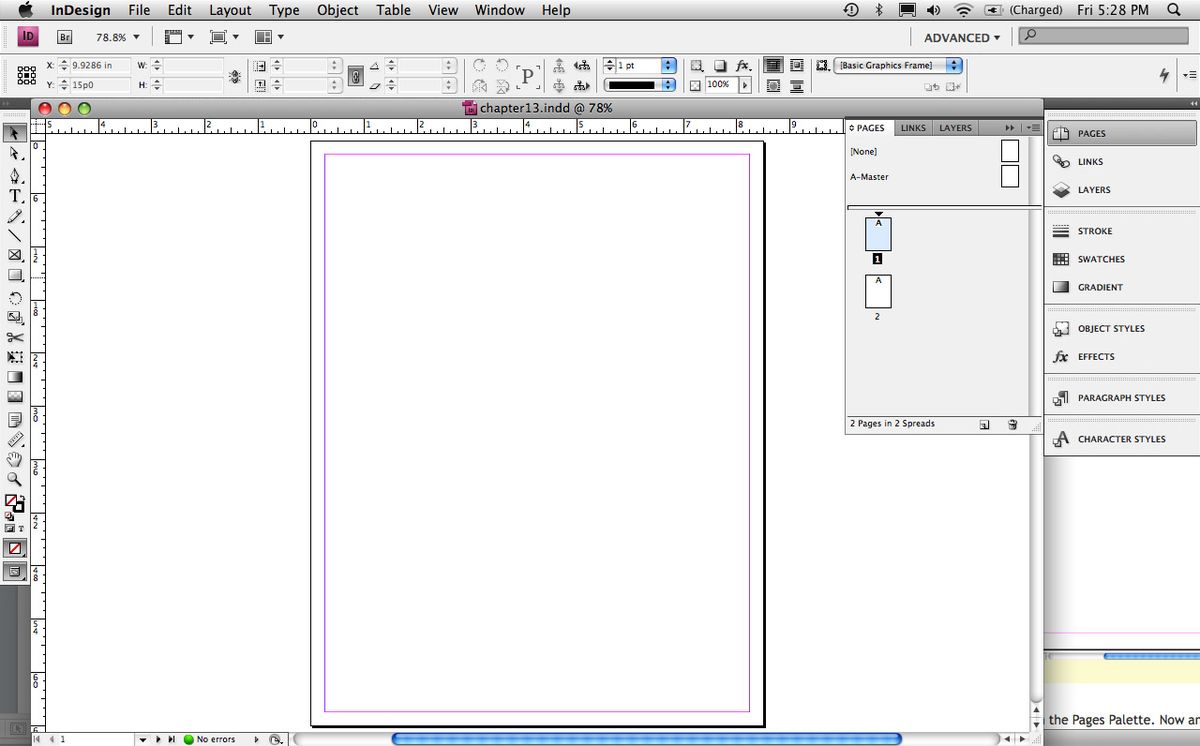Select the Direct Selection tool
This screenshot has height=746, width=1200.
15,154
